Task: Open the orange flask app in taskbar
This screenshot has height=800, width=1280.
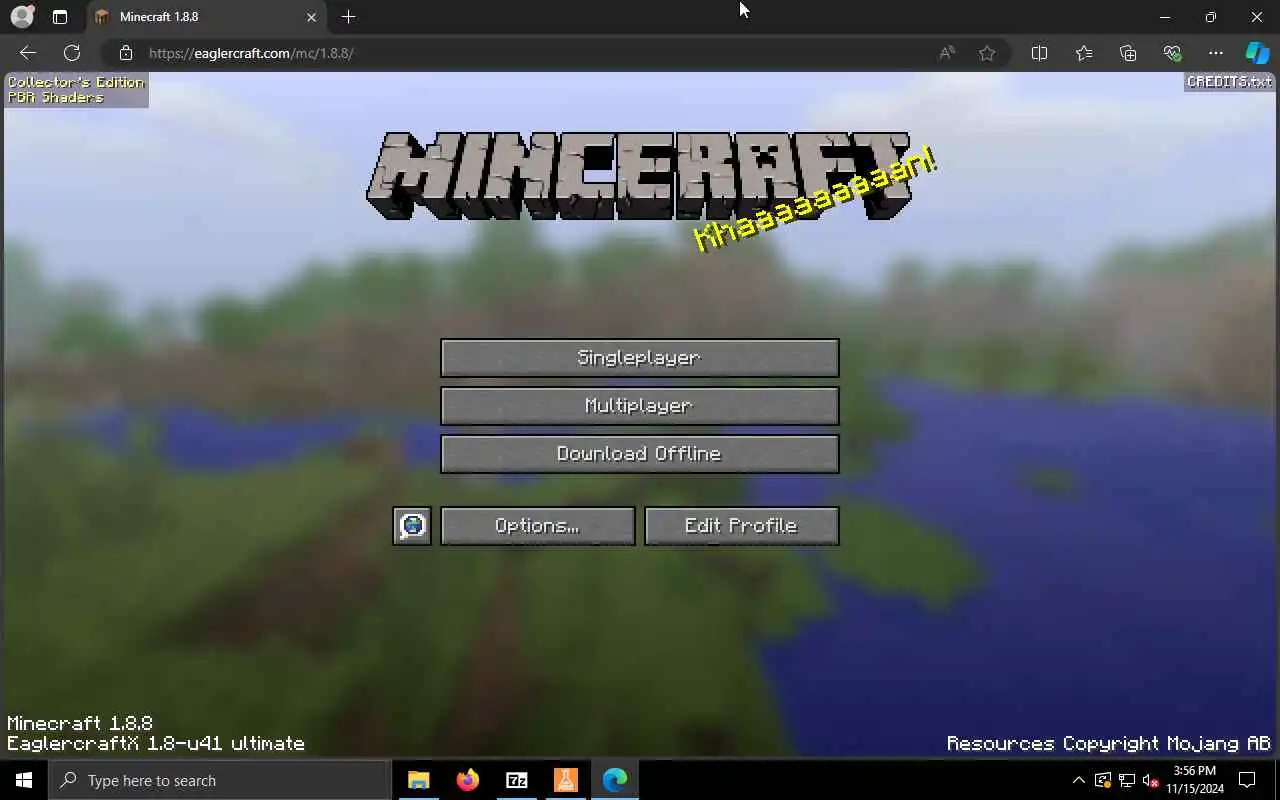Action: [x=565, y=780]
